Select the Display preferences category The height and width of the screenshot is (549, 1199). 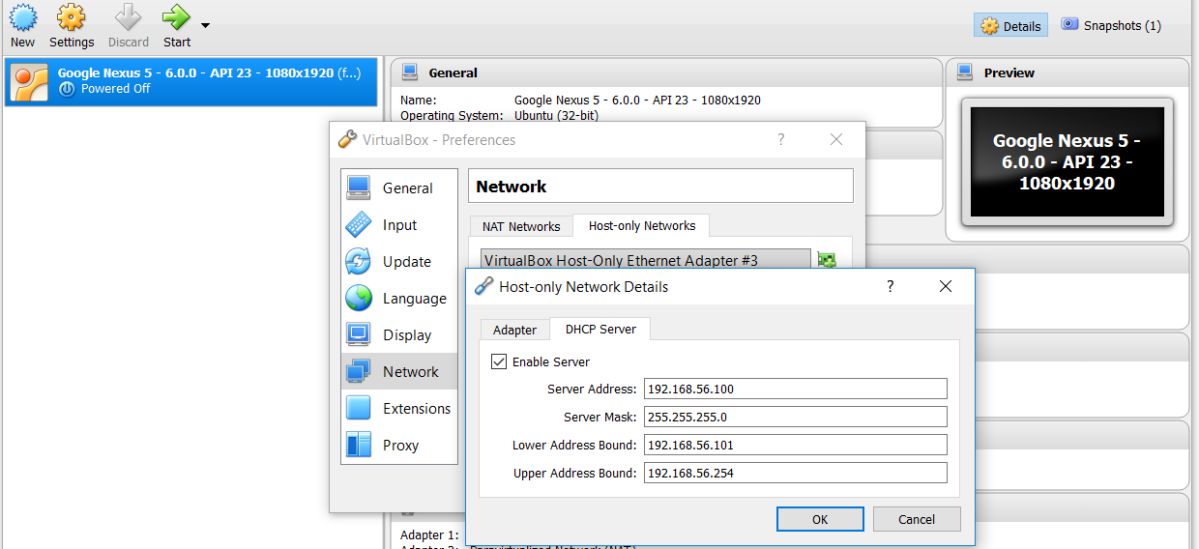click(x=399, y=335)
